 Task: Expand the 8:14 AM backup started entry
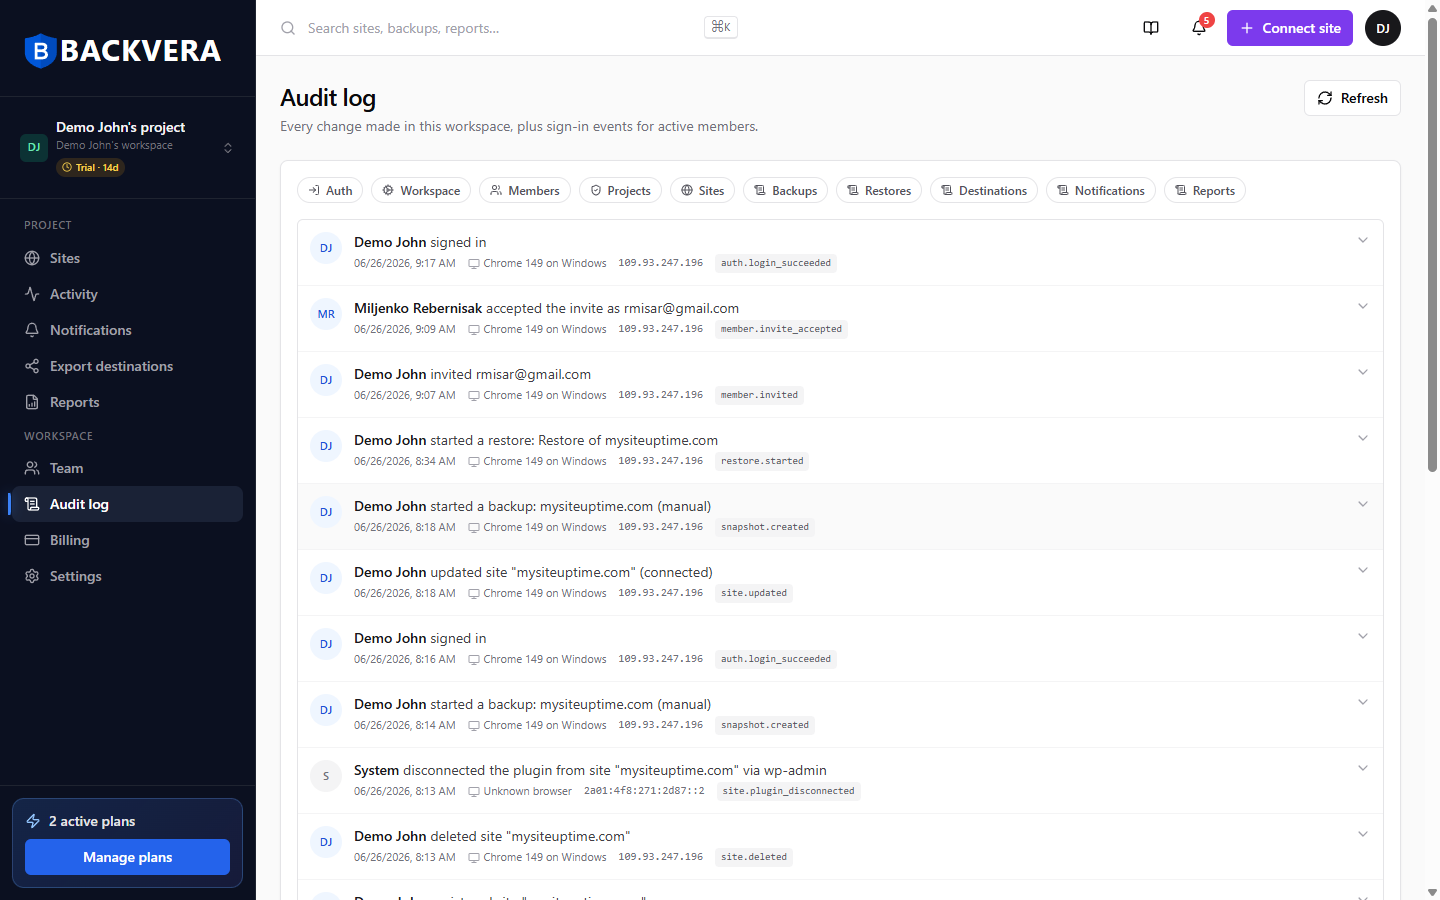[1363, 702]
